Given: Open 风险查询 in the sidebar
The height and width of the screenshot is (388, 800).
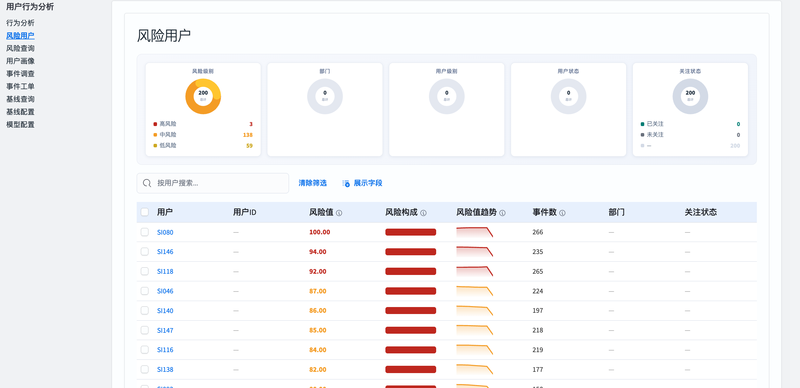Looking at the screenshot, I should coord(20,48).
